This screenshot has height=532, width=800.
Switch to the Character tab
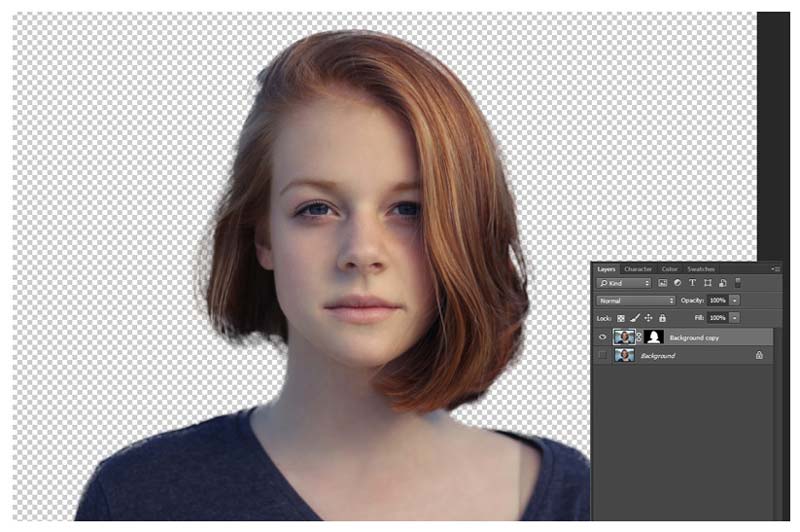(x=638, y=269)
